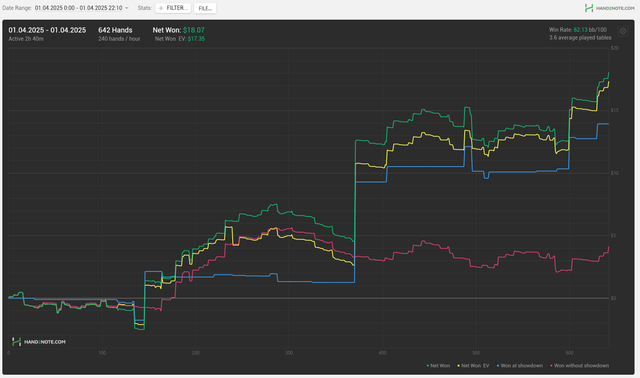Click the "$18.07" Net Won value
The height and width of the screenshot is (378, 640).
coord(194,30)
